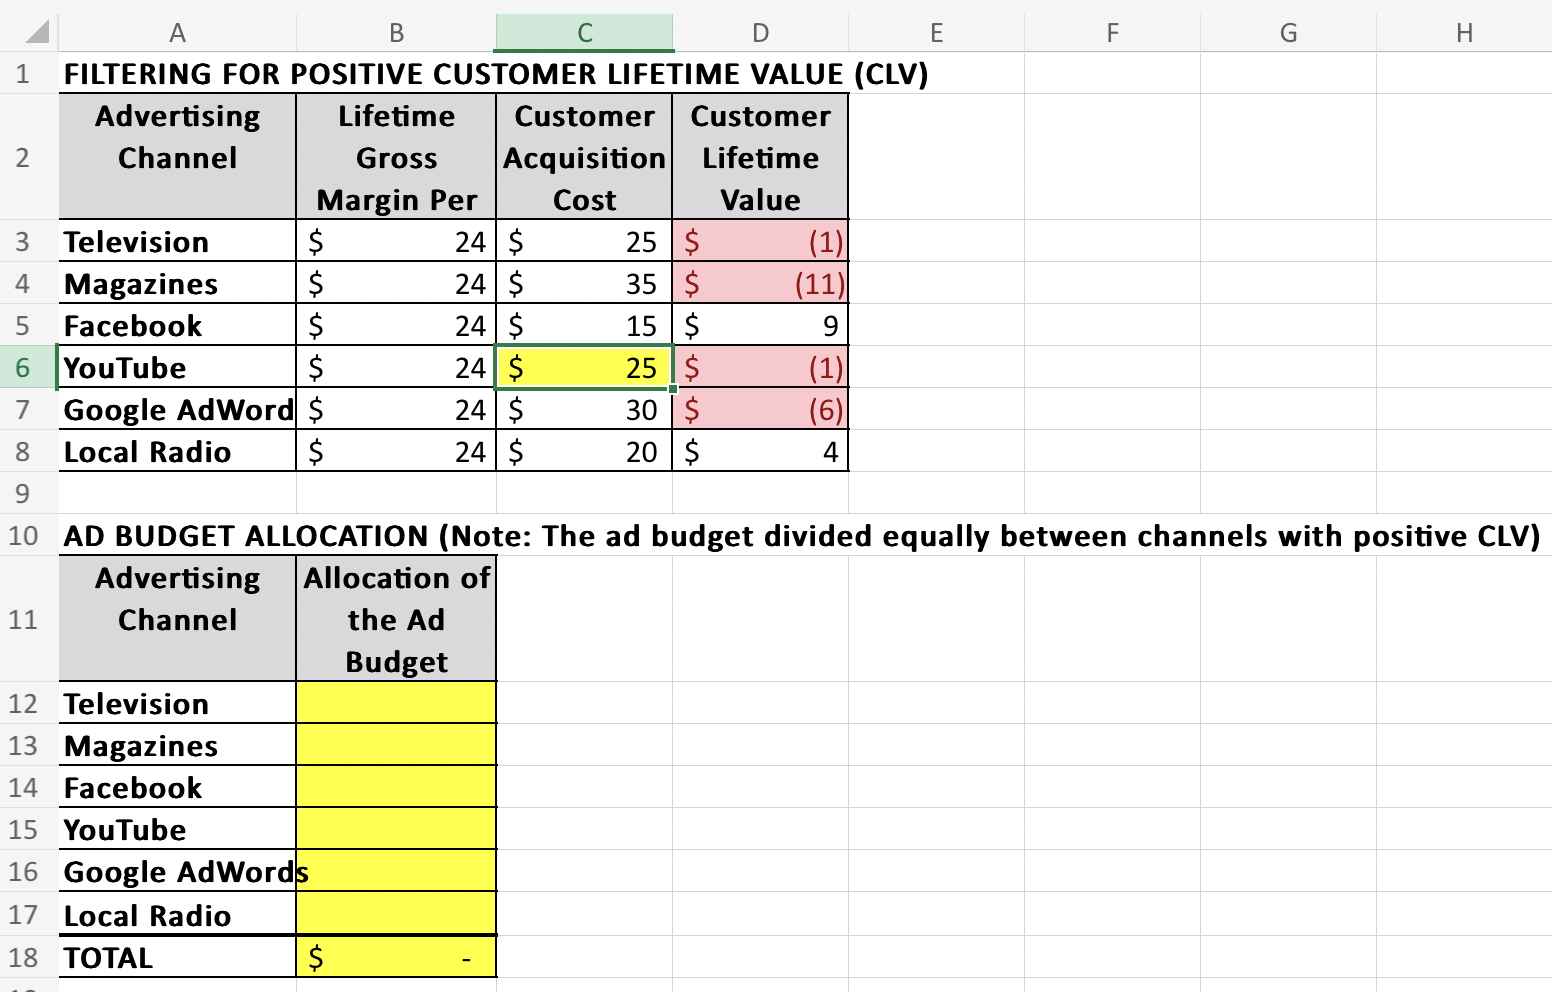Click Google AdWords' yellow budget allocation cell
1552x992 pixels.
click(x=396, y=871)
